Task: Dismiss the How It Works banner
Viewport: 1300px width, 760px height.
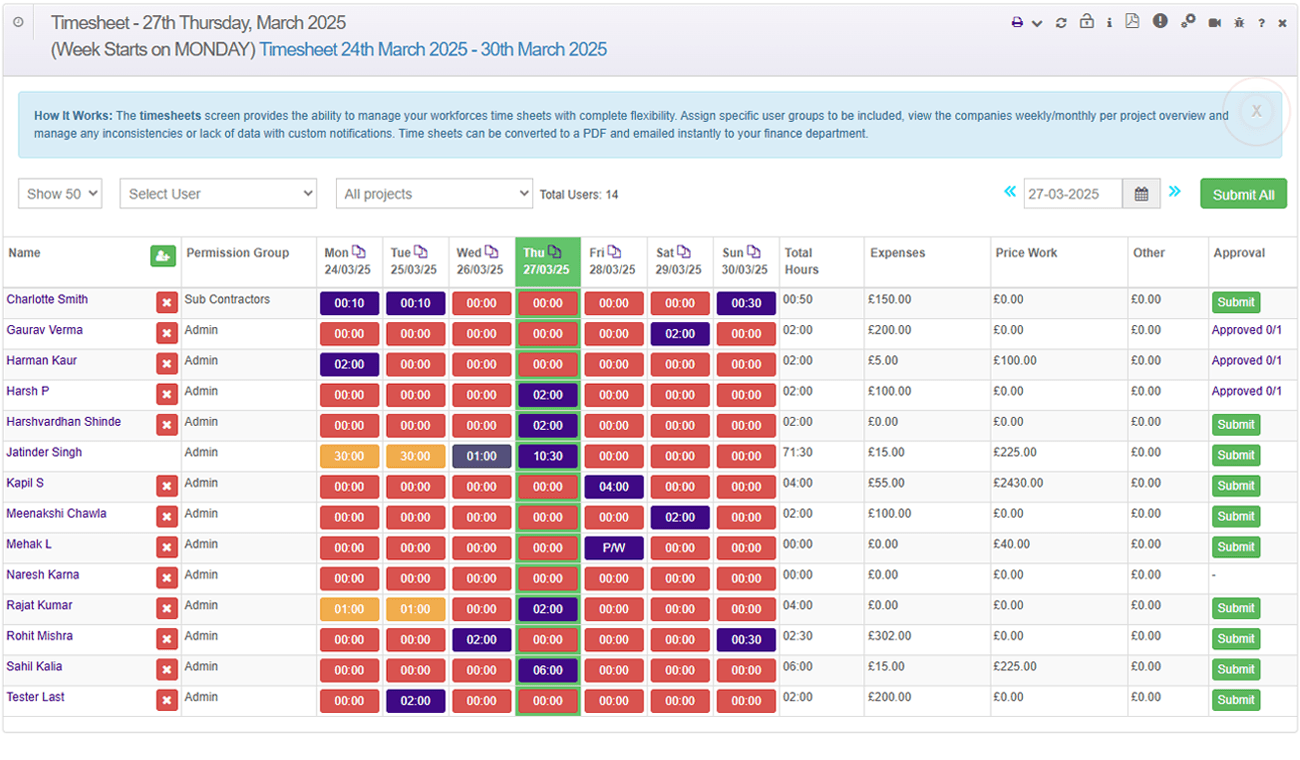Action: [x=1256, y=111]
